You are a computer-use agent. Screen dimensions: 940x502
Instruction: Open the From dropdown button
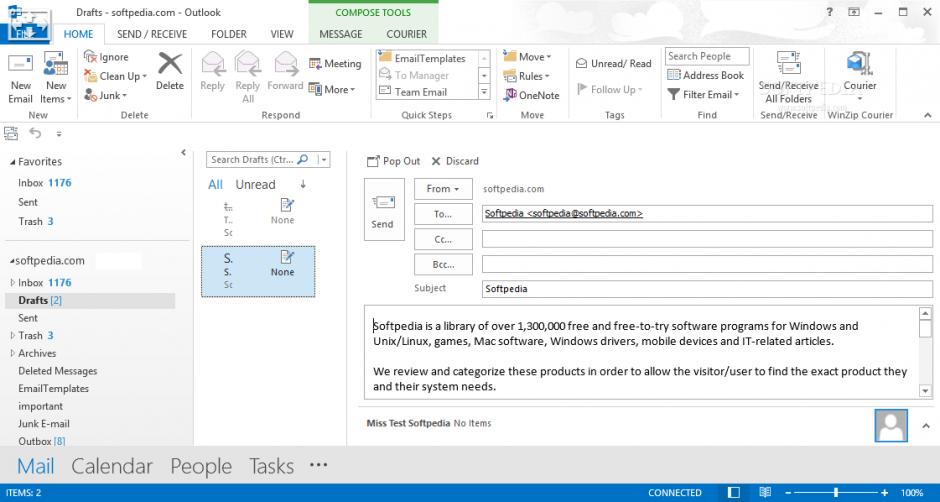point(443,189)
